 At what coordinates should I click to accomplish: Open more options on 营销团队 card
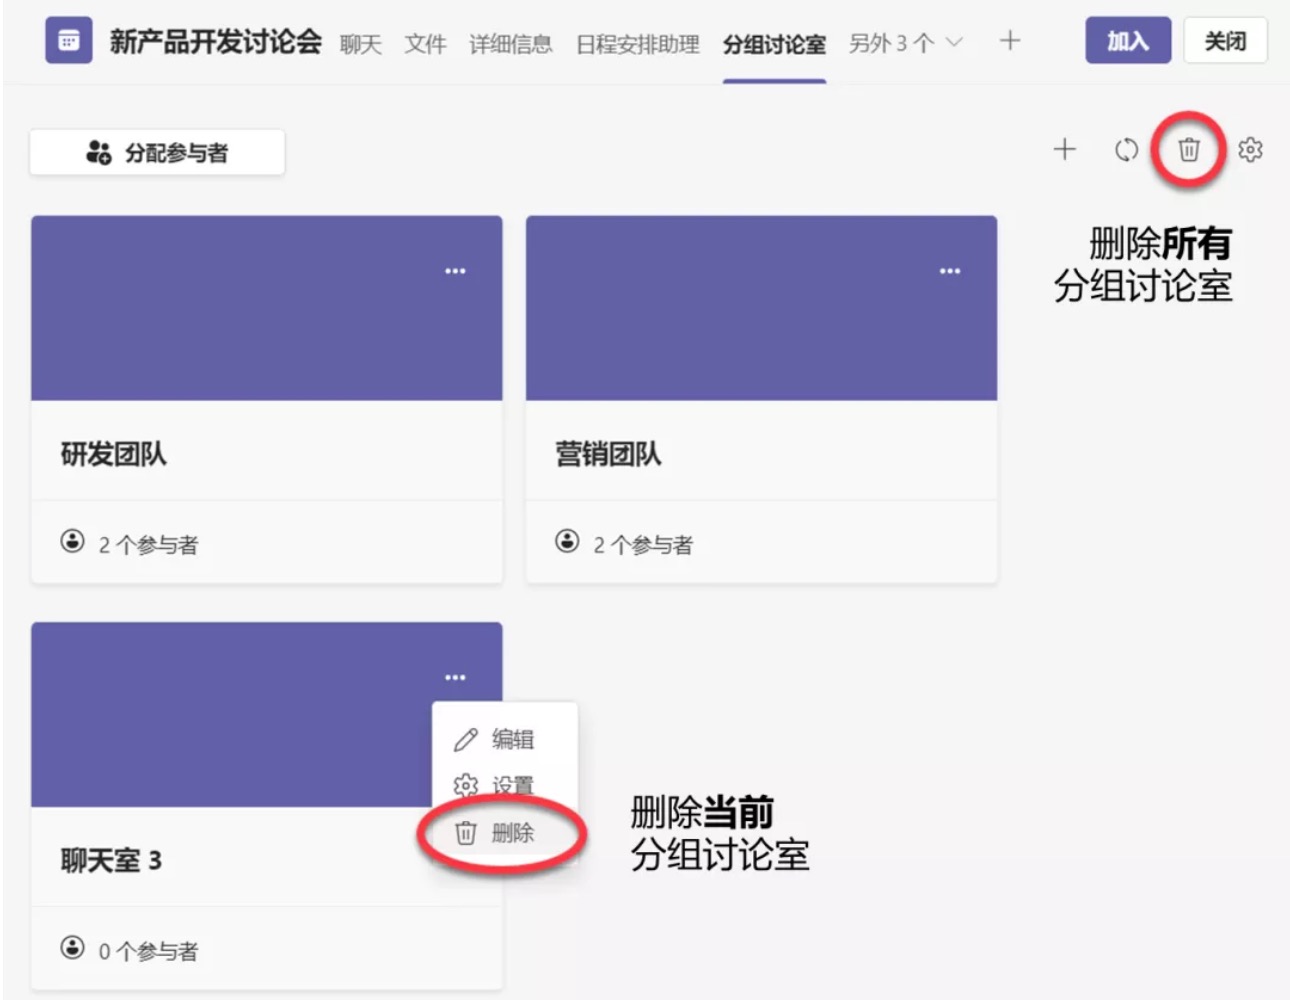tap(950, 271)
